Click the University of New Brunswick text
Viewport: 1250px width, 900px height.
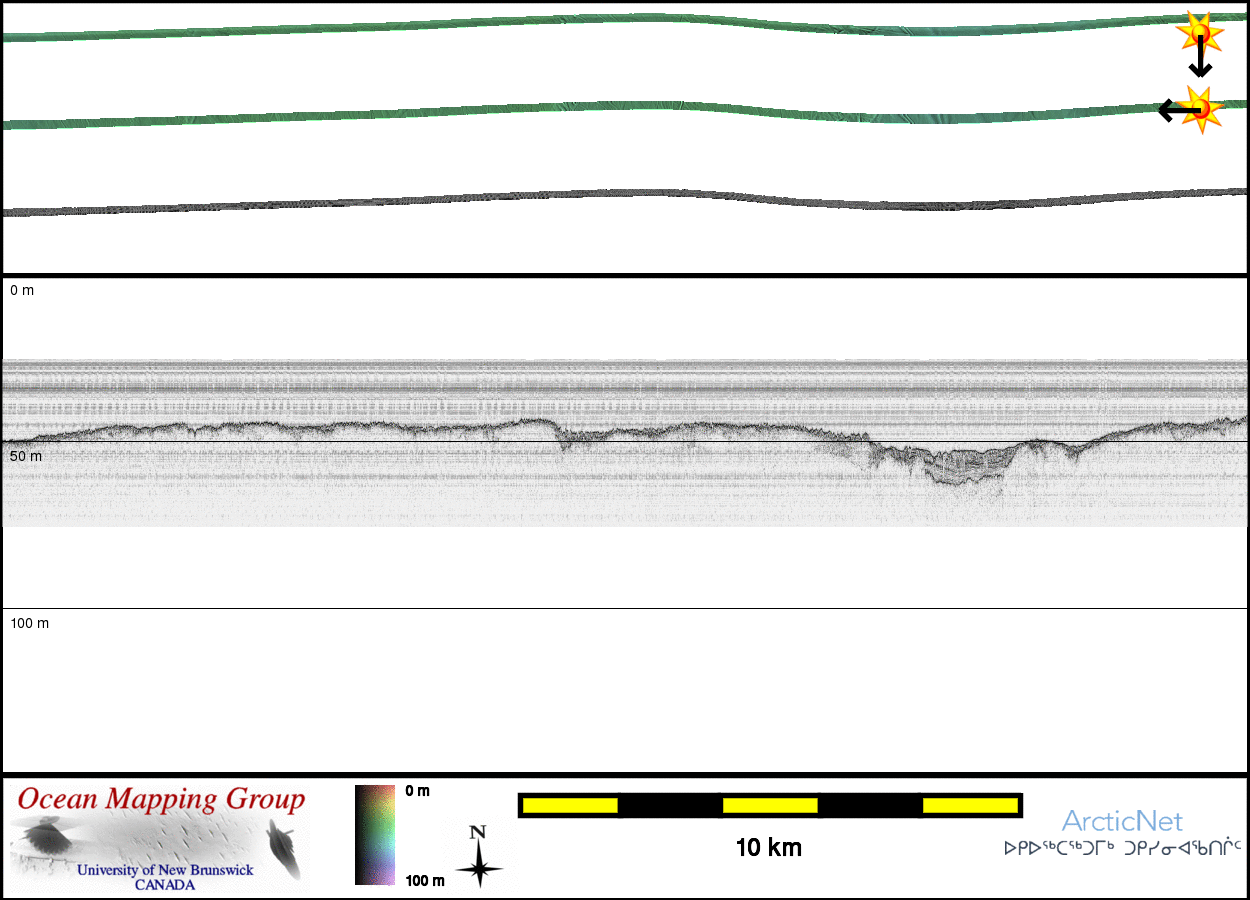(165, 870)
